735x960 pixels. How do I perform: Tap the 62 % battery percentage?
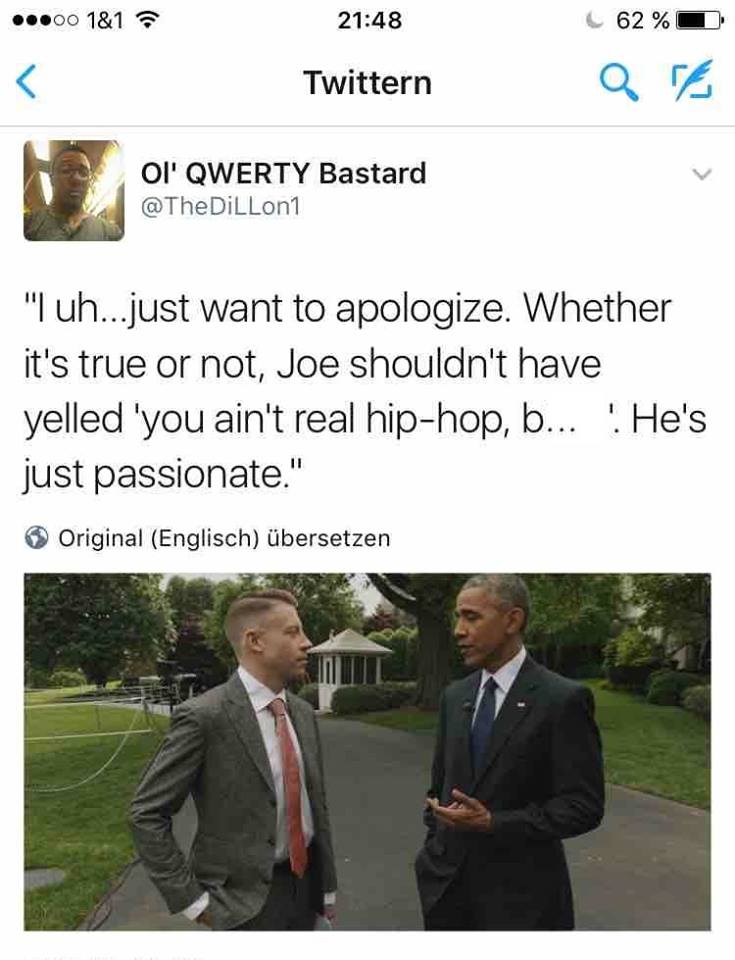coord(643,20)
